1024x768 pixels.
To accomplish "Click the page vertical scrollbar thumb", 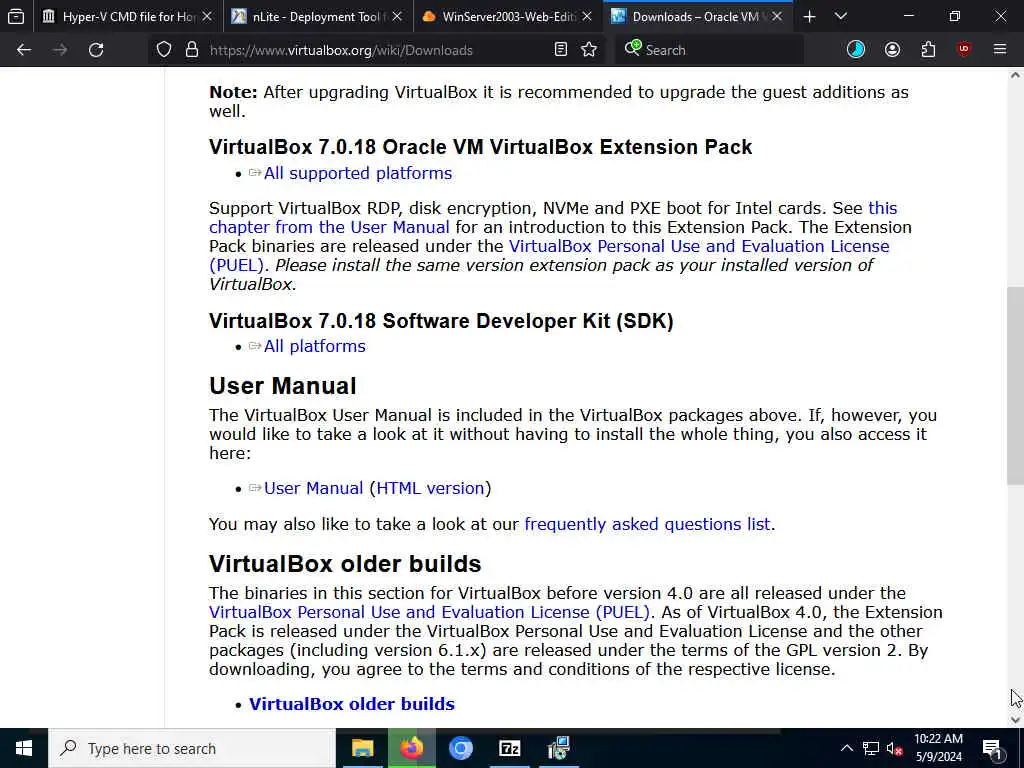I will click(x=1015, y=385).
